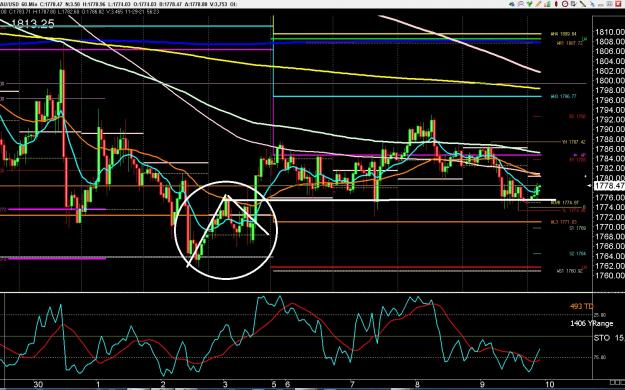
Task: Select the yellow pencil drawing tool
Action: [538, 4]
